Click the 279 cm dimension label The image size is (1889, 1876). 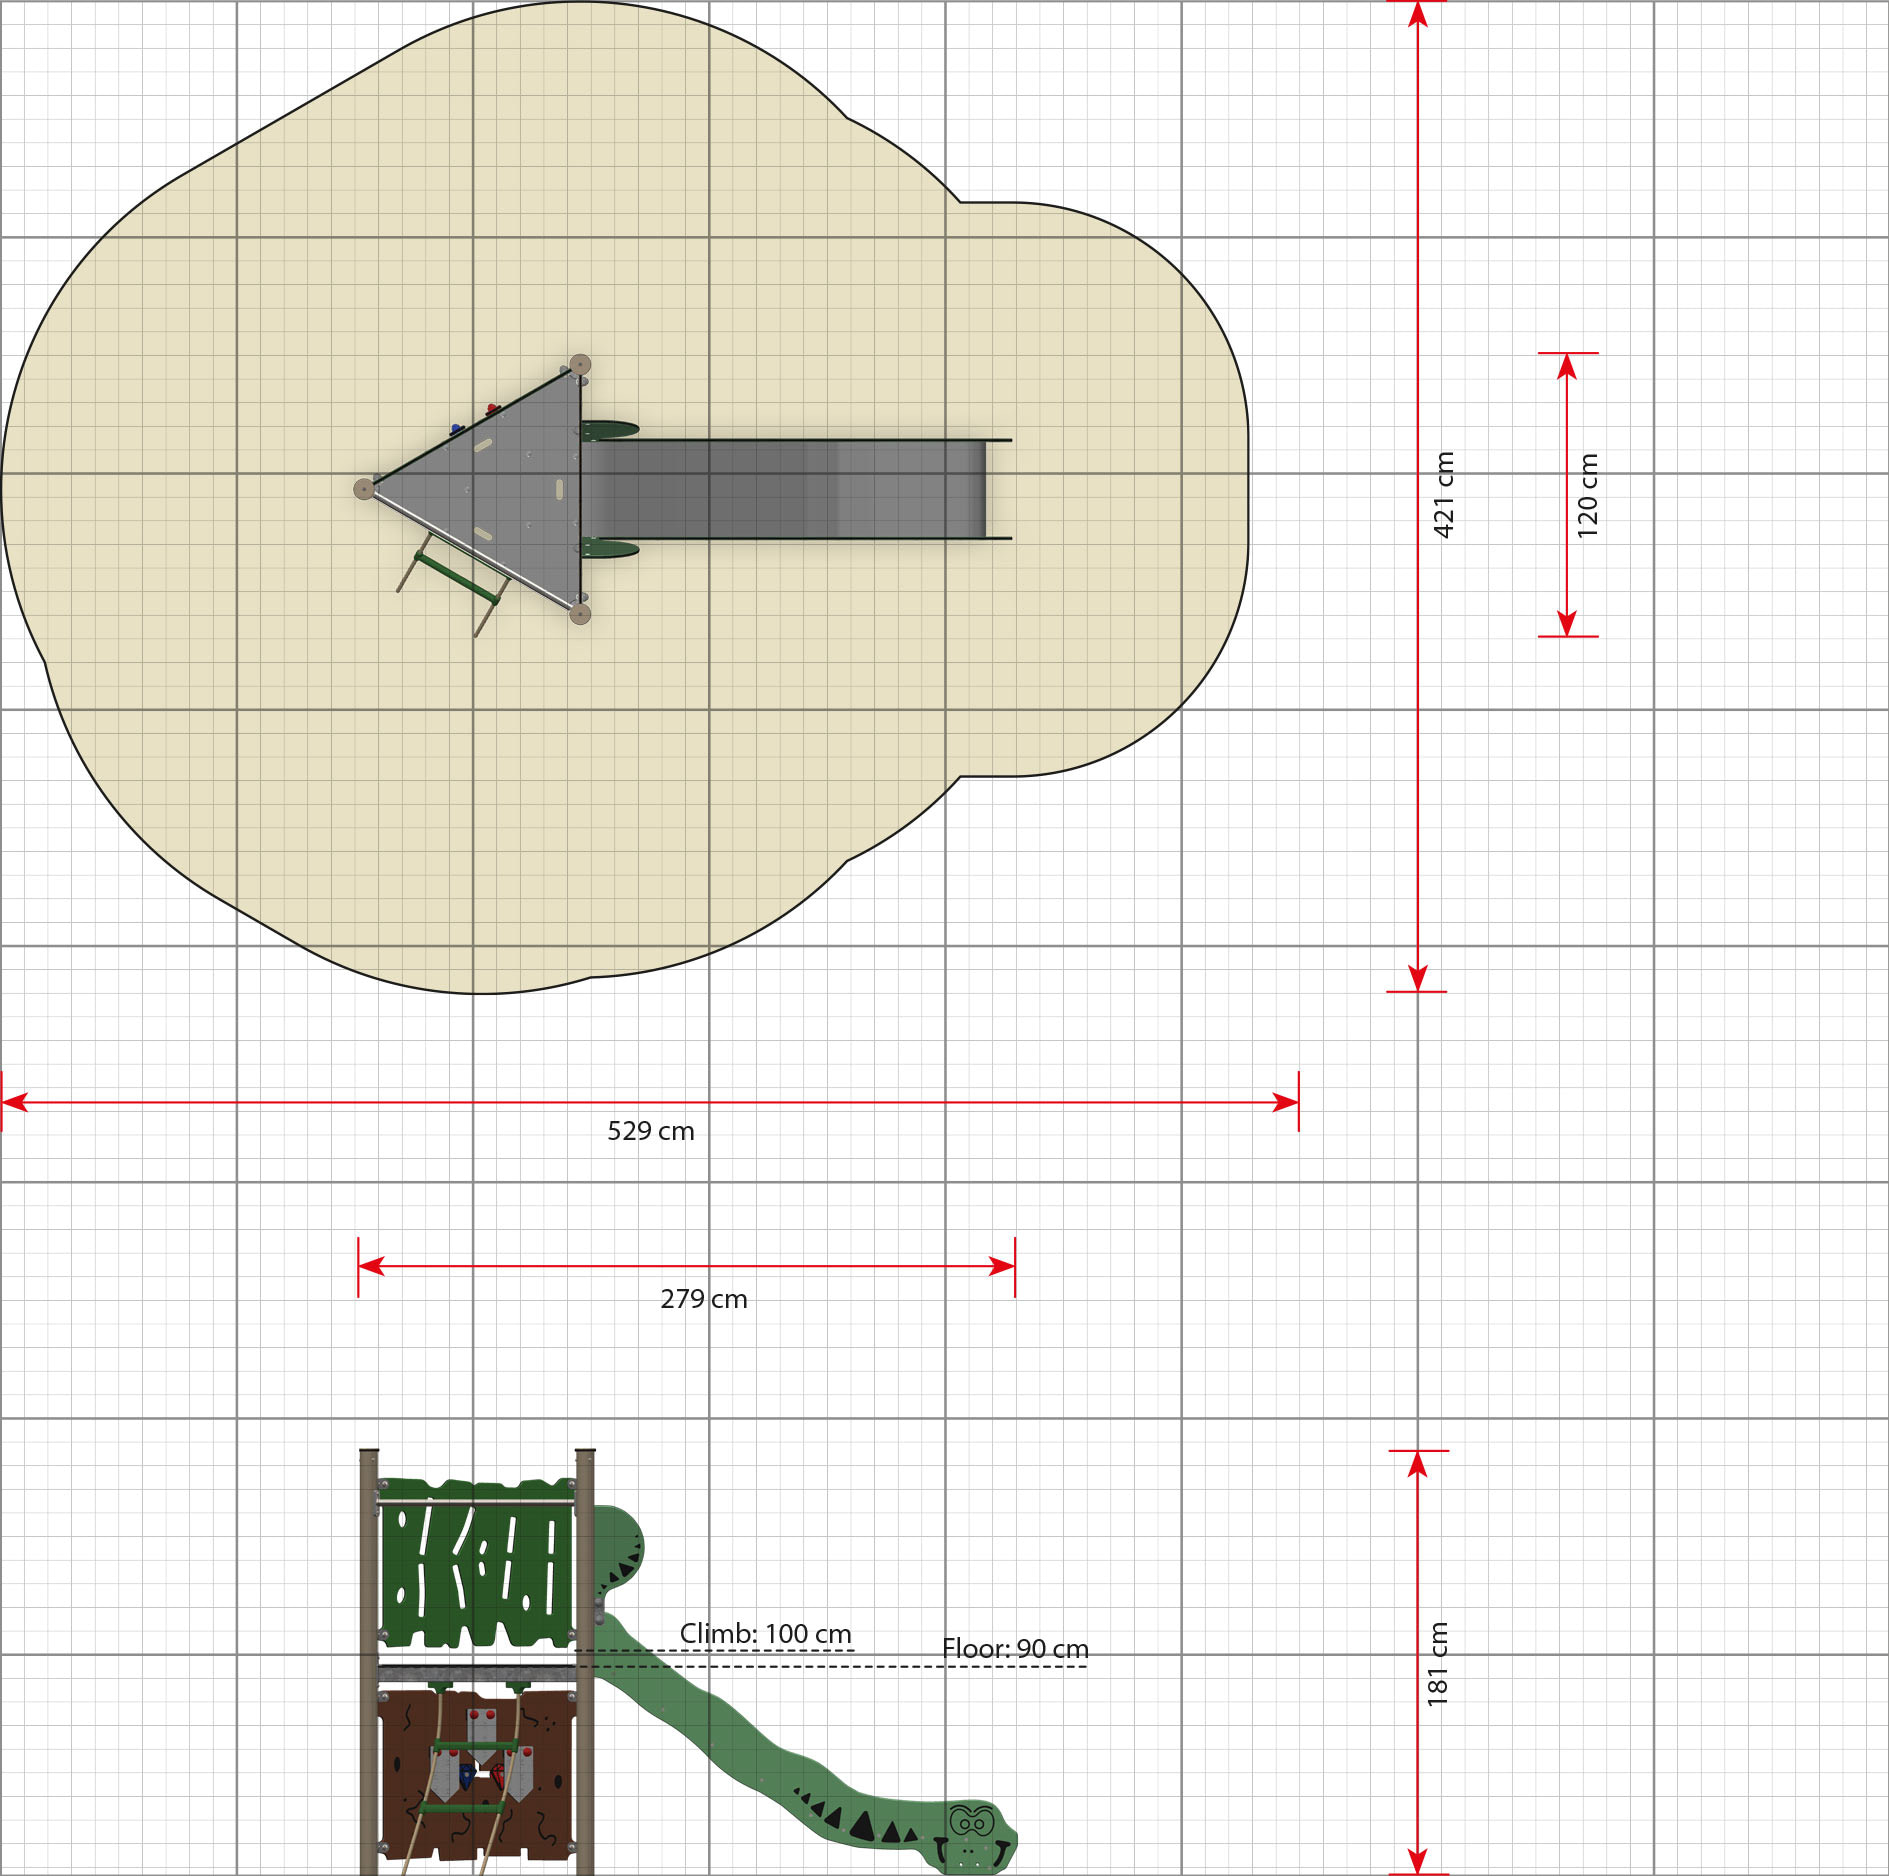(703, 1299)
